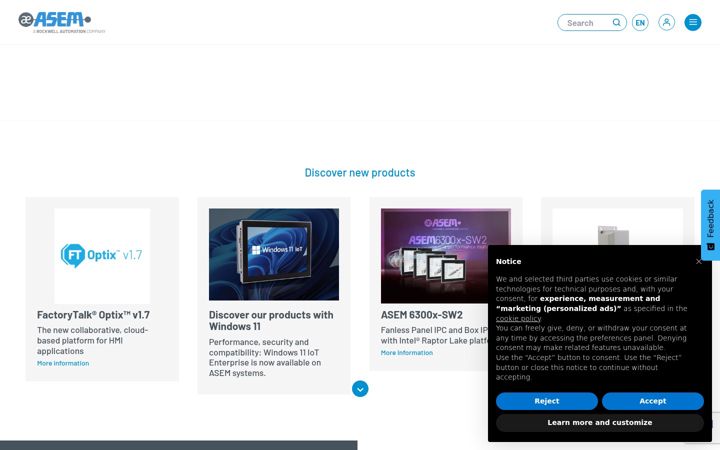Click the Windows 11 IoT product image

(x=274, y=254)
